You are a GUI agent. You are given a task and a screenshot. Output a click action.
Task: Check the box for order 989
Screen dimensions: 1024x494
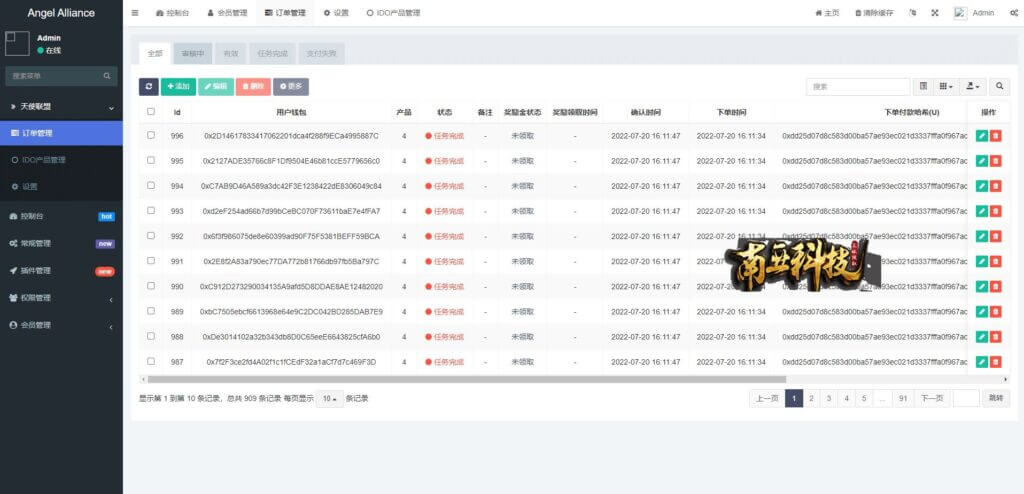click(151, 311)
